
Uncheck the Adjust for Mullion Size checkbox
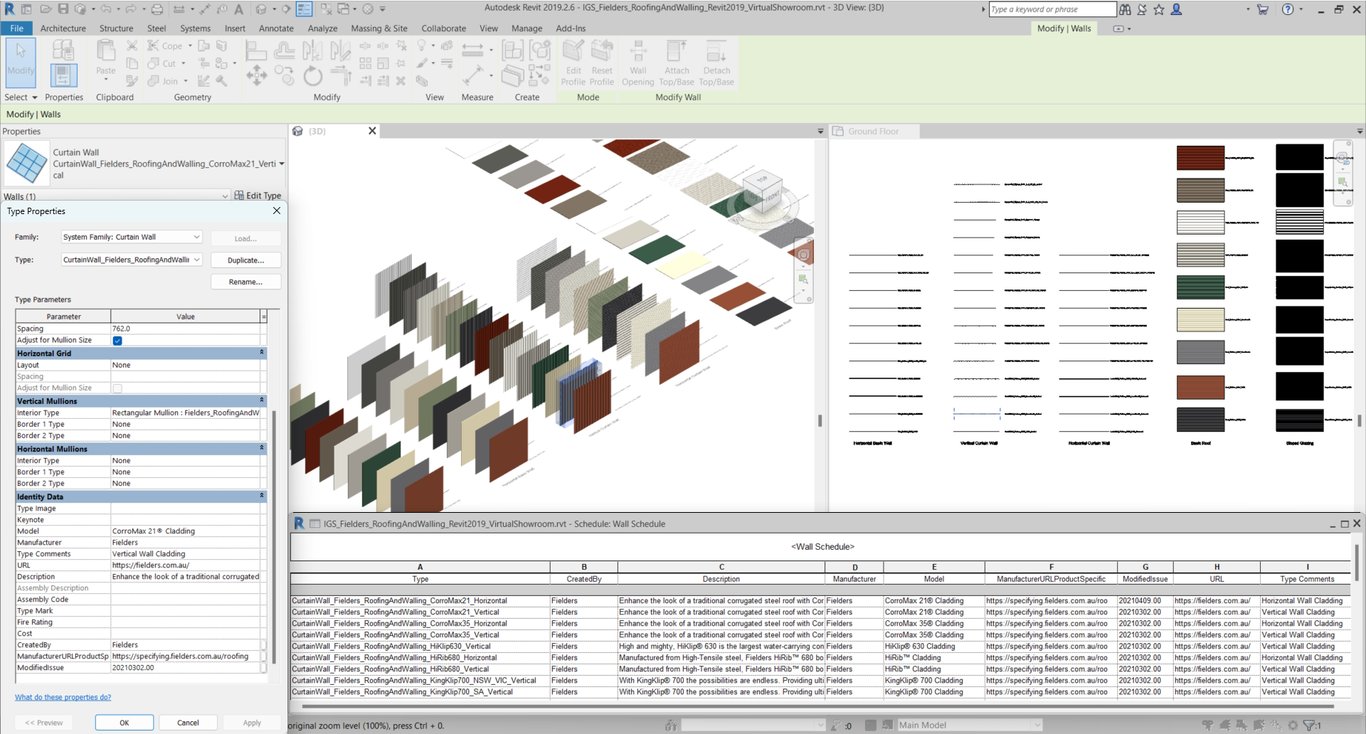pyautogui.click(x=118, y=341)
